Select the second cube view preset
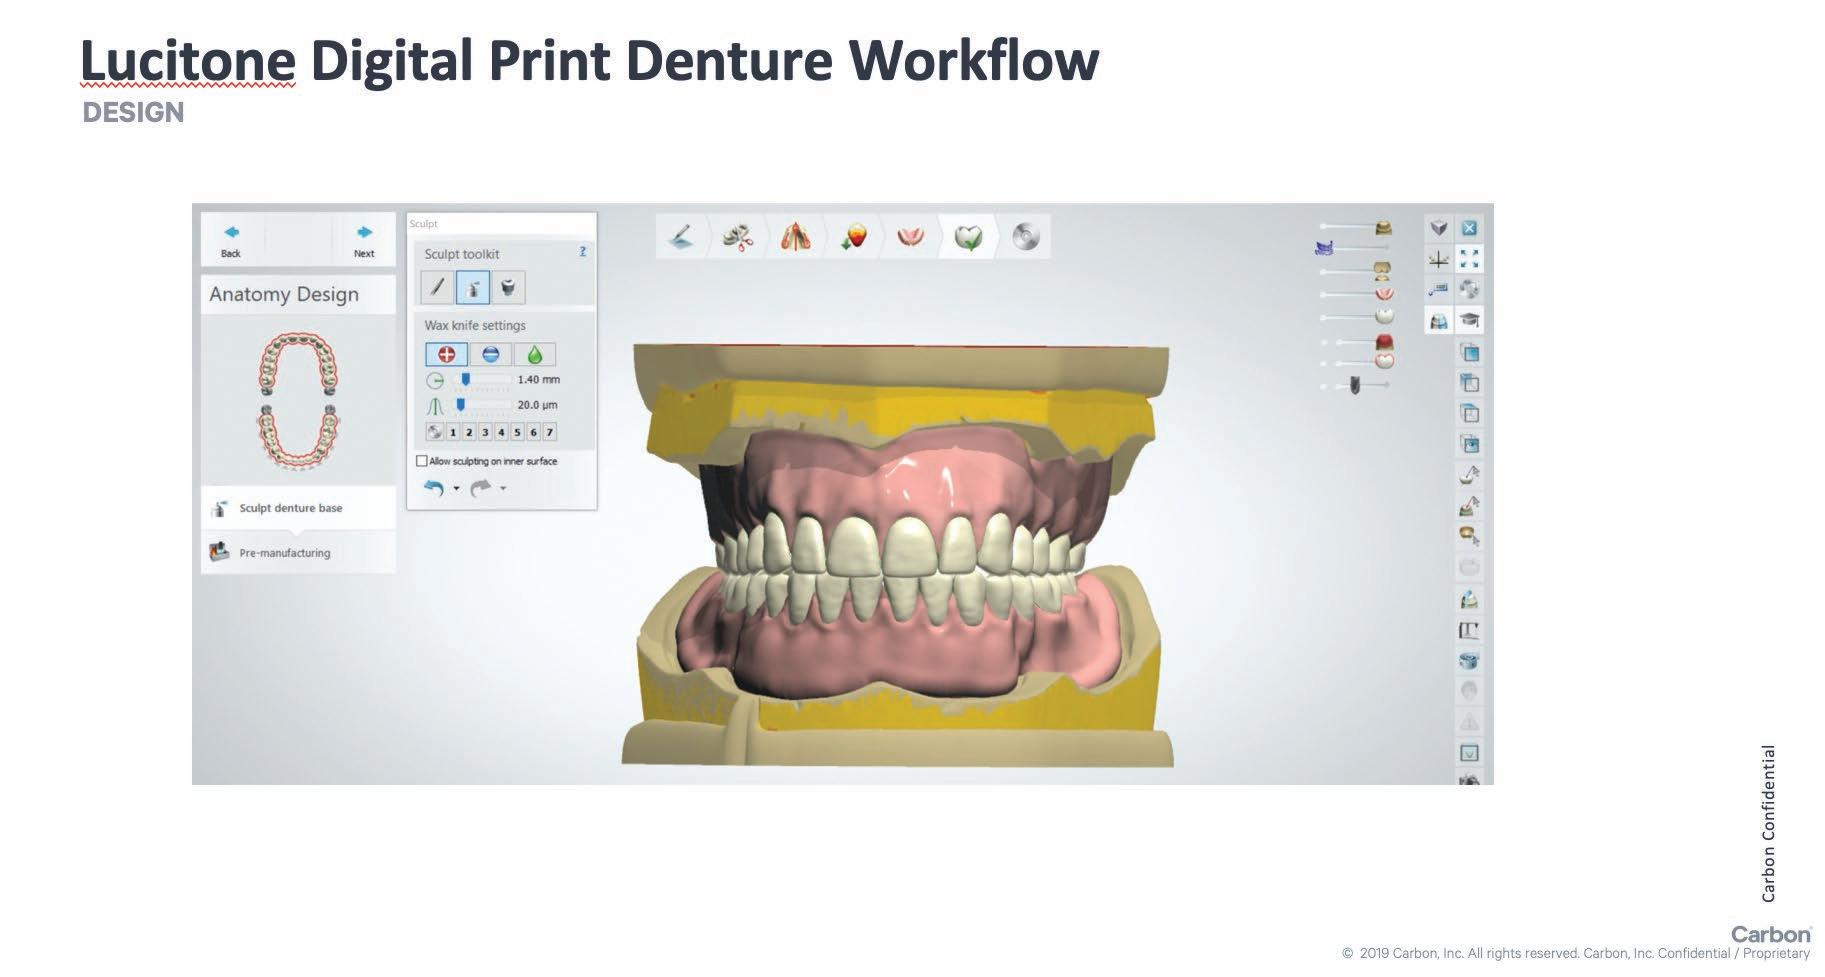Viewport: 1825px width, 977px height. (1469, 383)
